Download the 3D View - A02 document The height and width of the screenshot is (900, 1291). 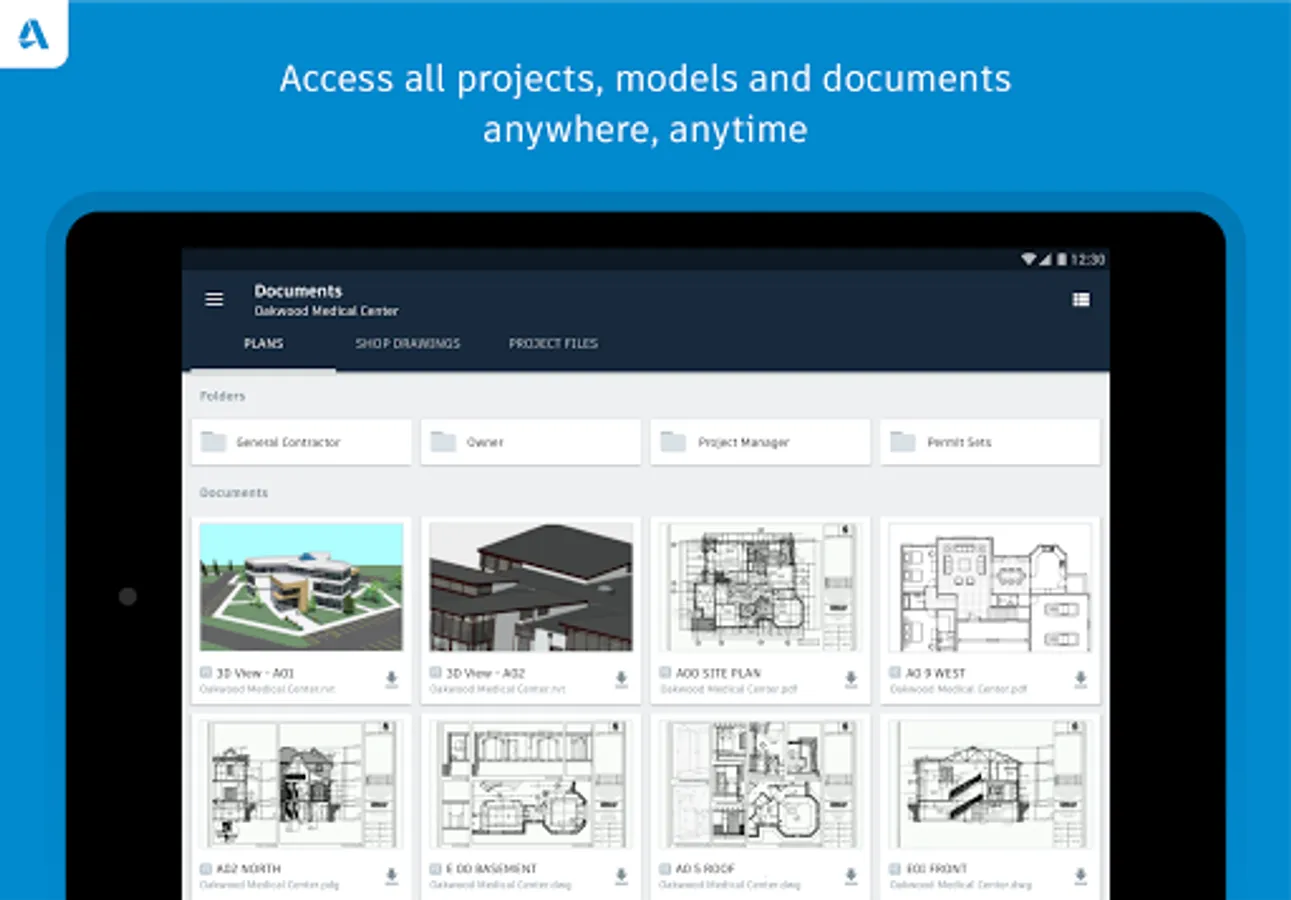coord(621,680)
